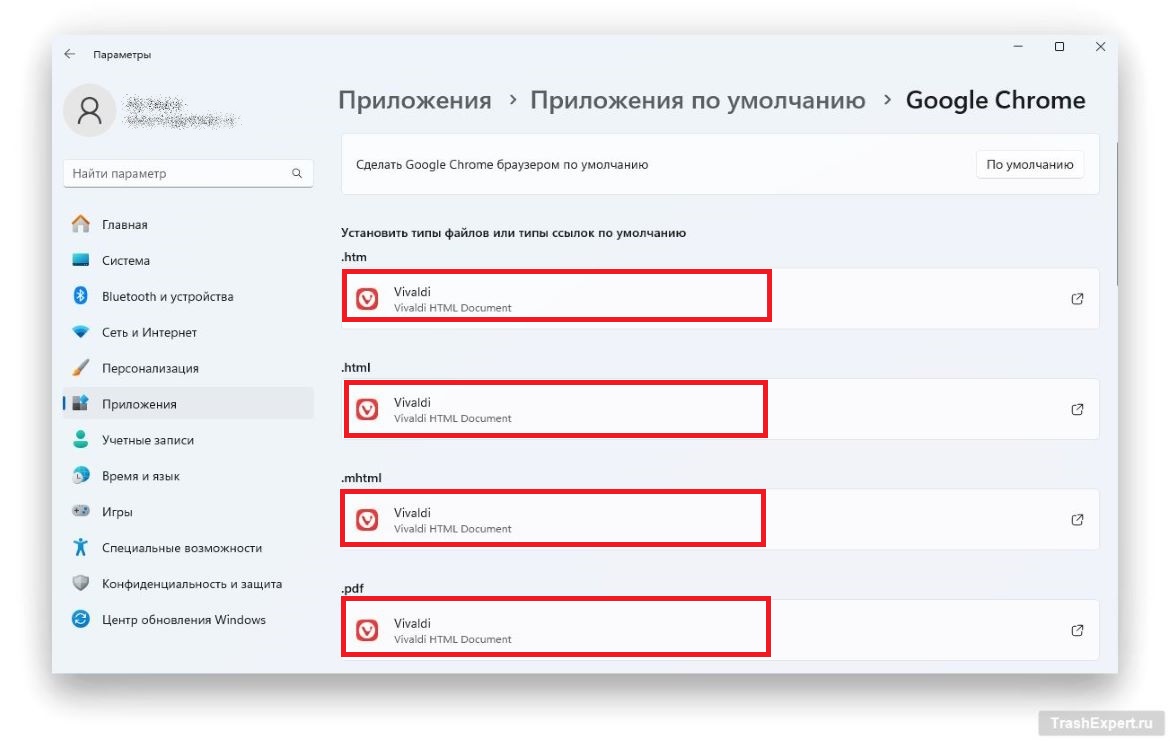Click the back arrow in Параметры window
Viewport: 1170px width, 741px height.
click(x=69, y=54)
